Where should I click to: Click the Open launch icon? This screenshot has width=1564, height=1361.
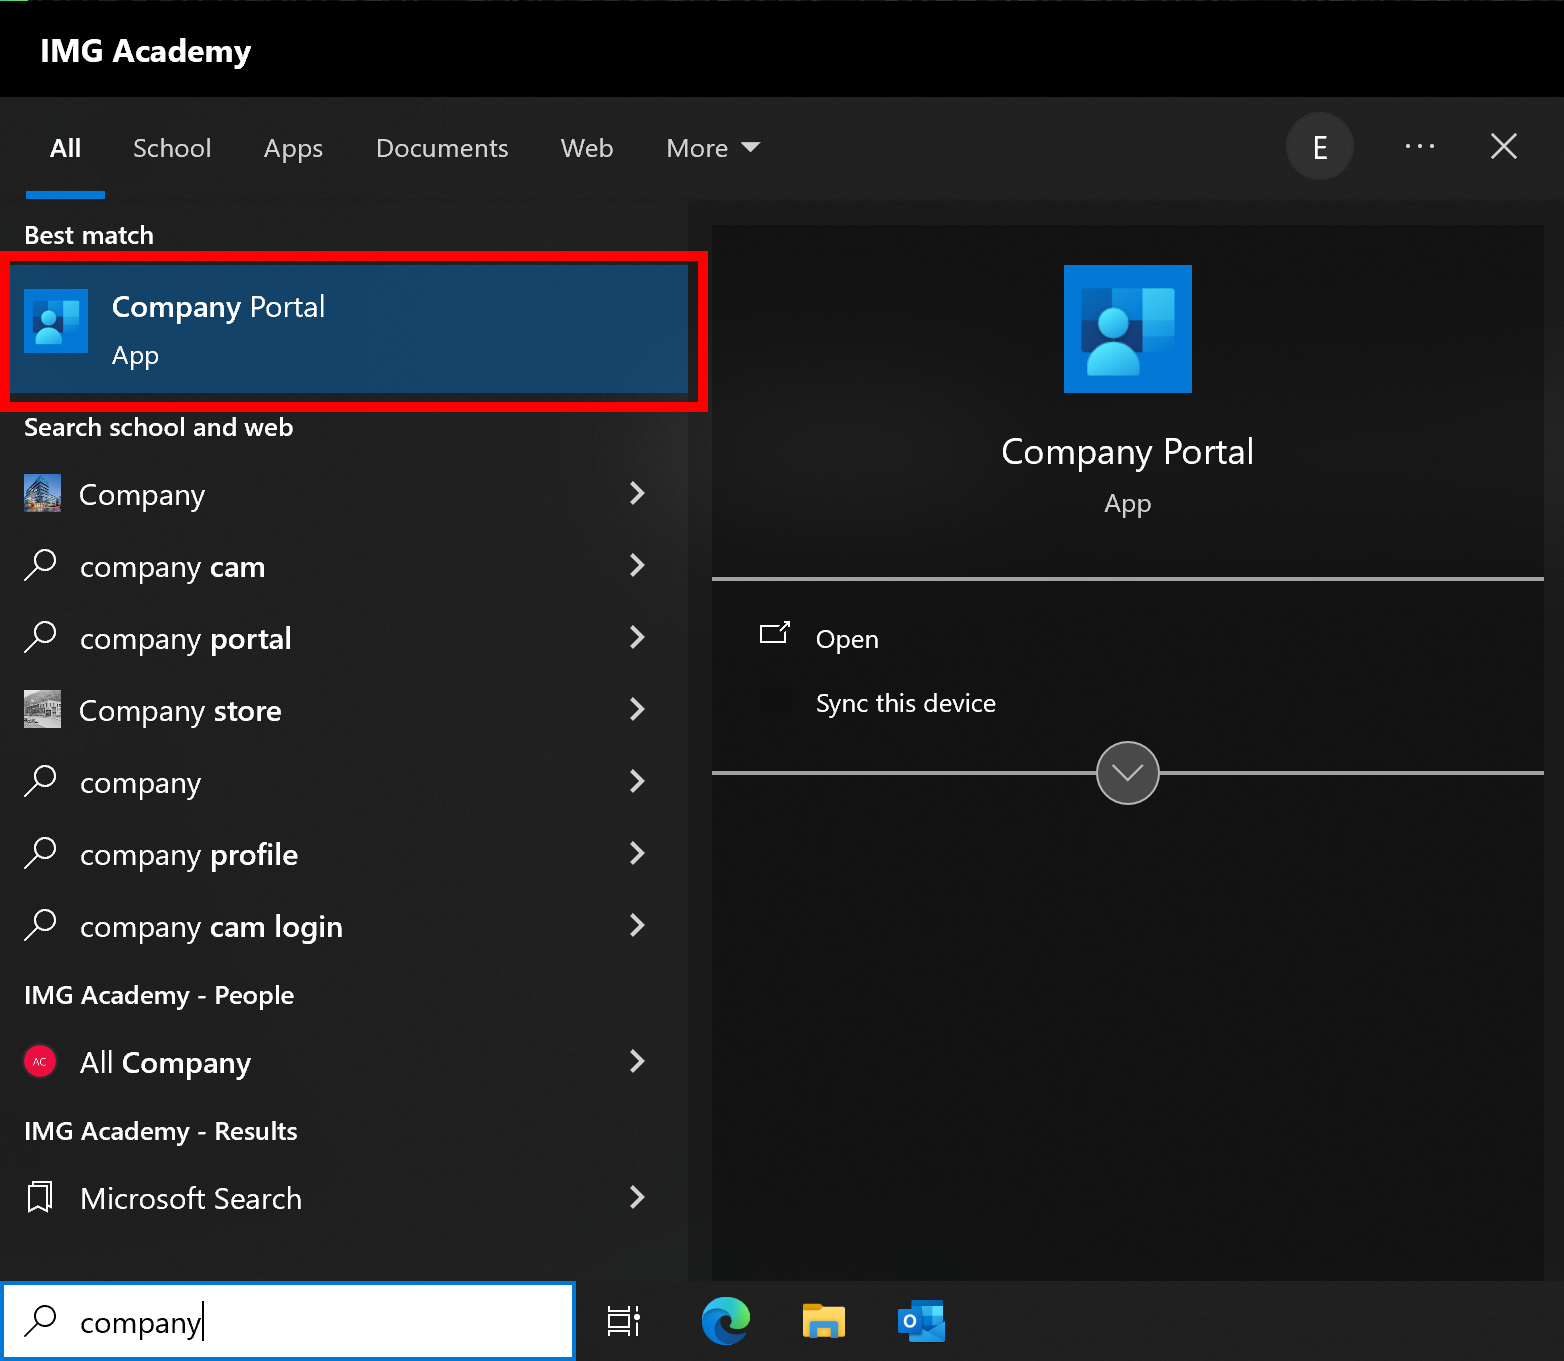pos(775,633)
